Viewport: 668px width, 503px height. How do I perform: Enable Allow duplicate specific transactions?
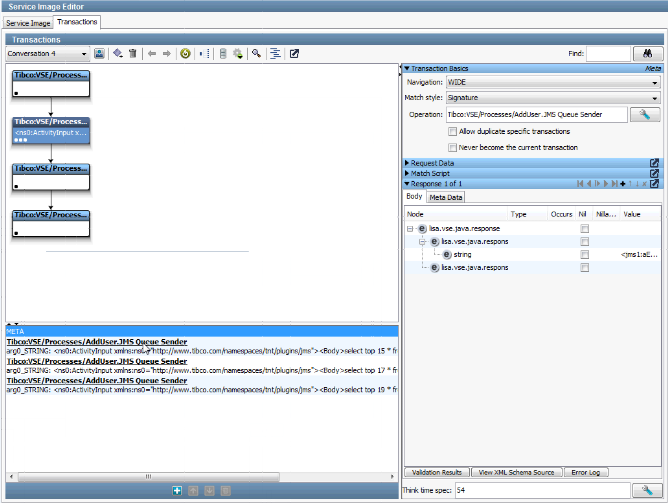[x=453, y=131]
